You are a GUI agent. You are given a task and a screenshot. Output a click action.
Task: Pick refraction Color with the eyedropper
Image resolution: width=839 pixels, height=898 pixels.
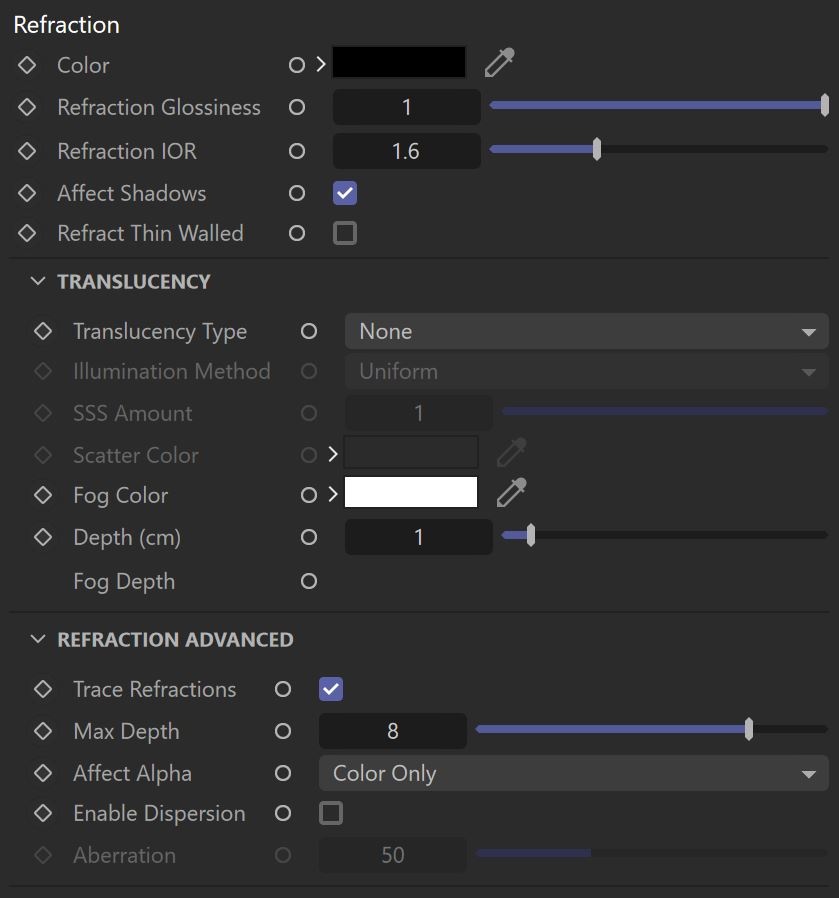coord(499,63)
